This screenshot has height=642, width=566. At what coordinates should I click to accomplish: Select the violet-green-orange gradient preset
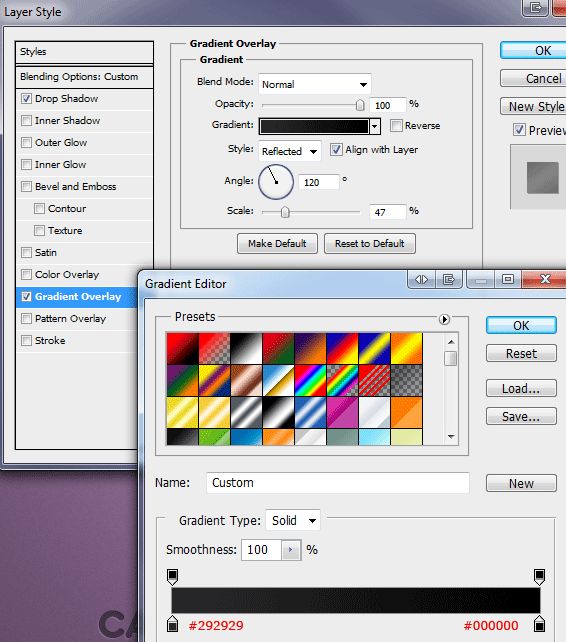click(182, 380)
